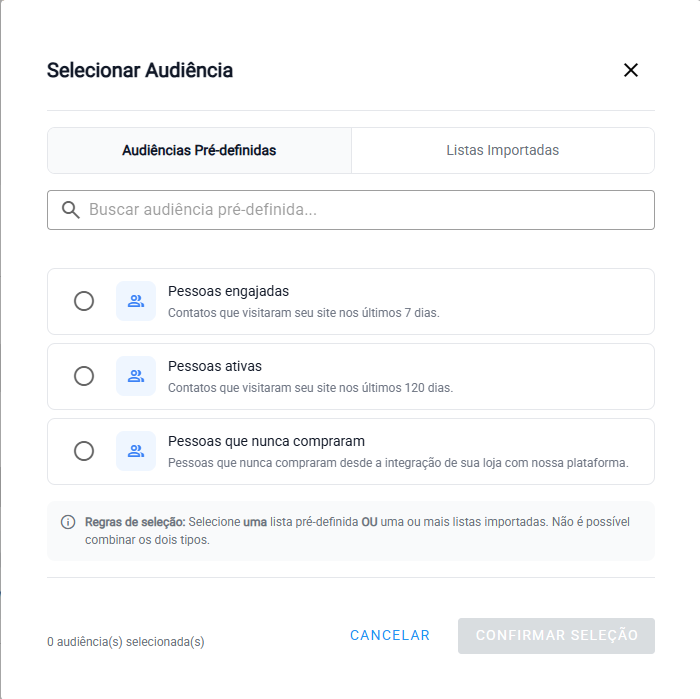Click the people icon beside Pessoas que nunca compraram
The height and width of the screenshot is (699, 700).
[x=136, y=451]
